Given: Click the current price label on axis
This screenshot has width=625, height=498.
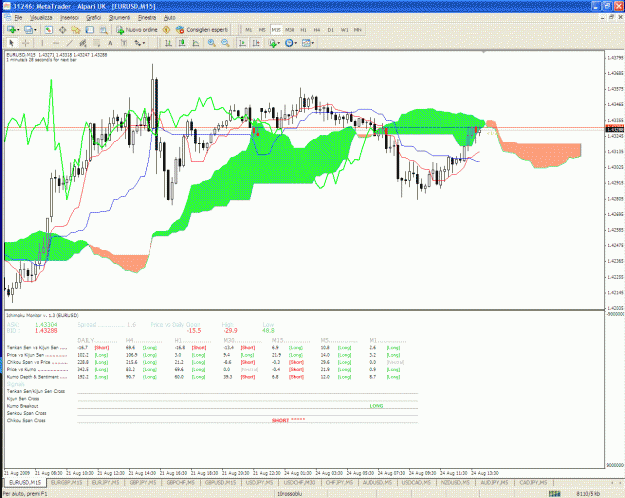Looking at the screenshot, I should (614, 129).
